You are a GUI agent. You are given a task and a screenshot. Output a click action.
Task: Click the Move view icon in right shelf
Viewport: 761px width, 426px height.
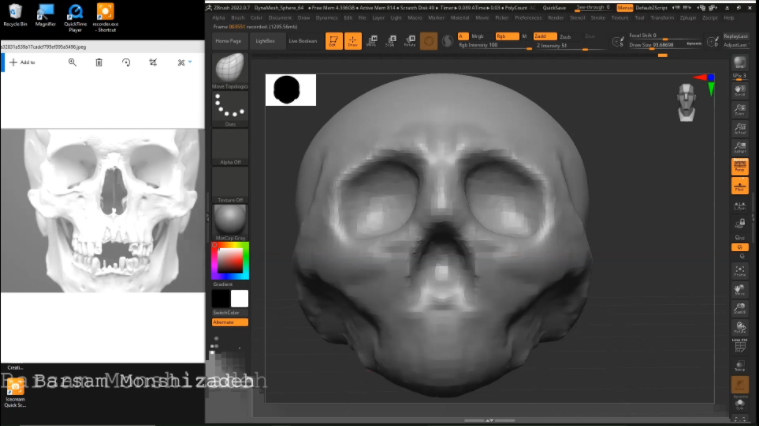pos(740,290)
